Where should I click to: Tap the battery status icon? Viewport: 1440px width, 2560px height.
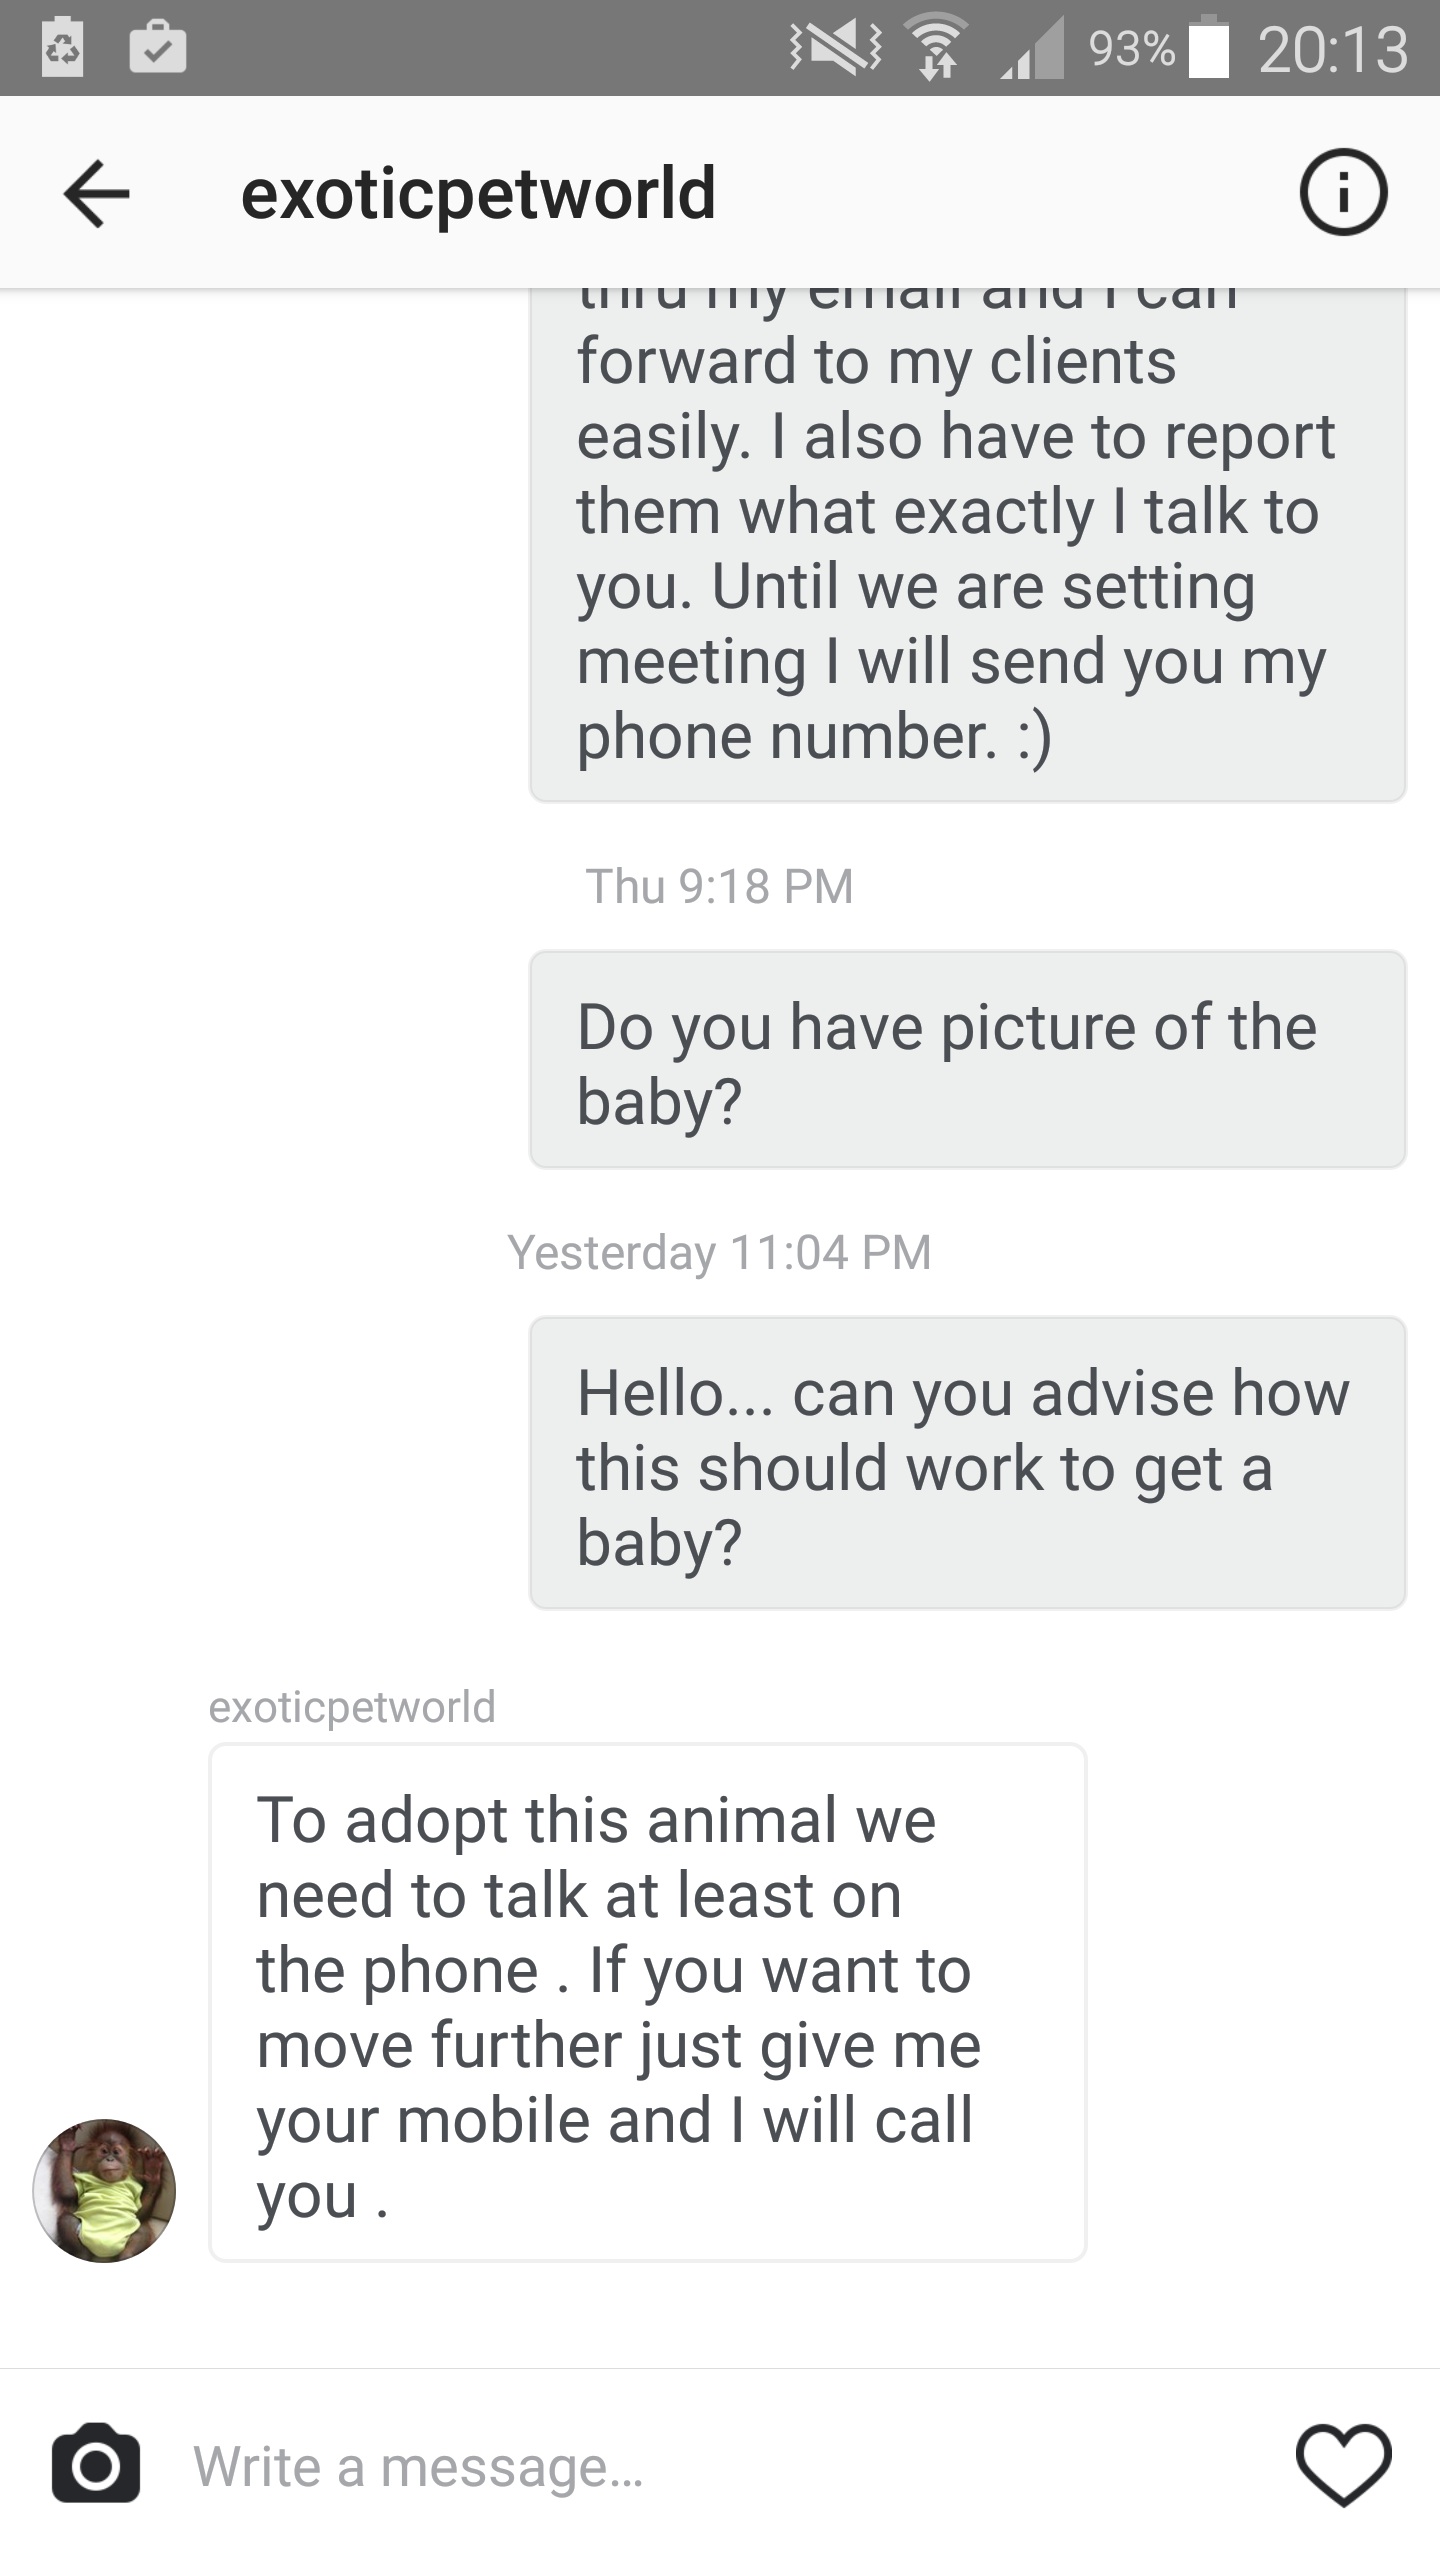(x=1209, y=48)
